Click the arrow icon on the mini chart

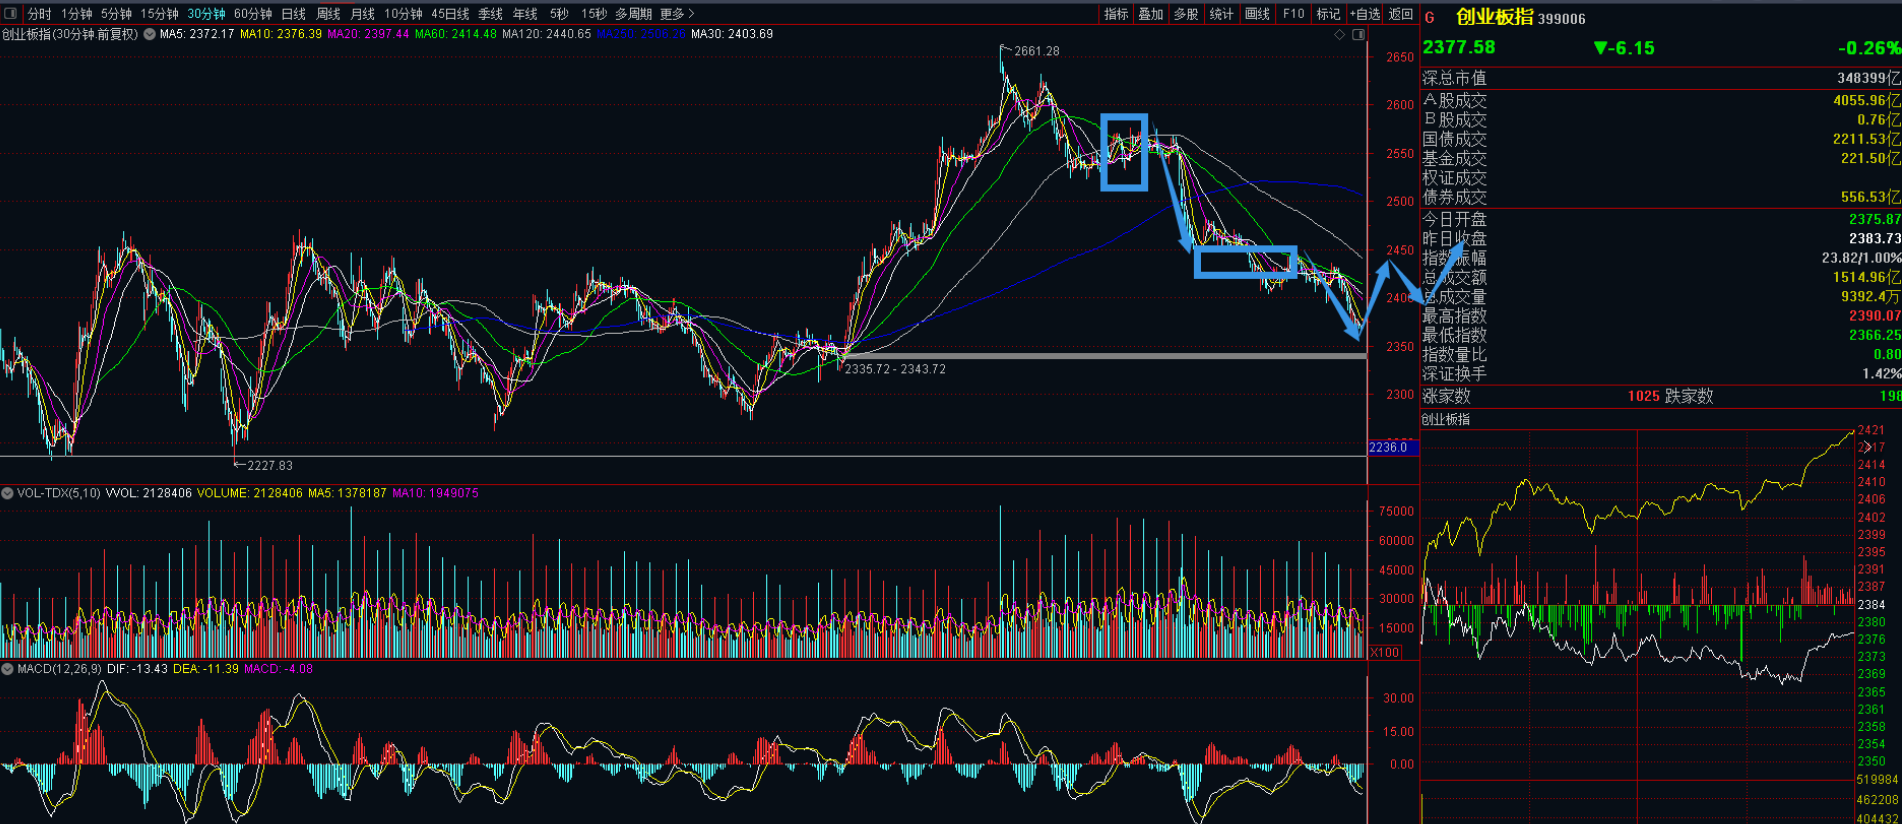1866,447
